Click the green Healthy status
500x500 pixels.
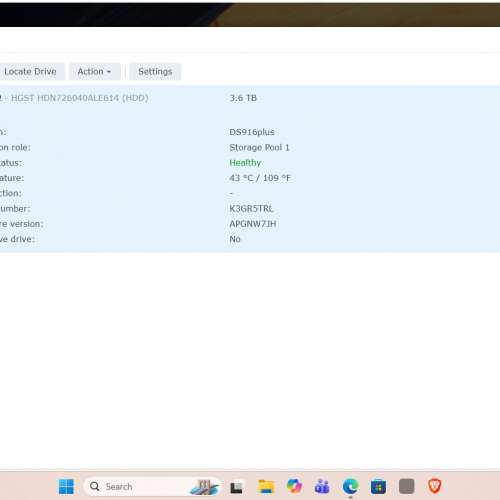[245, 163]
